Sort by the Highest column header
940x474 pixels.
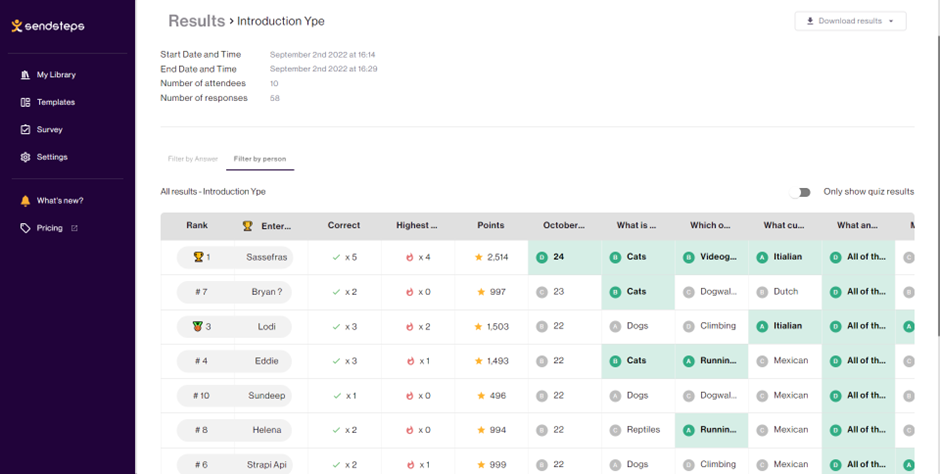pyautogui.click(x=417, y=225)
